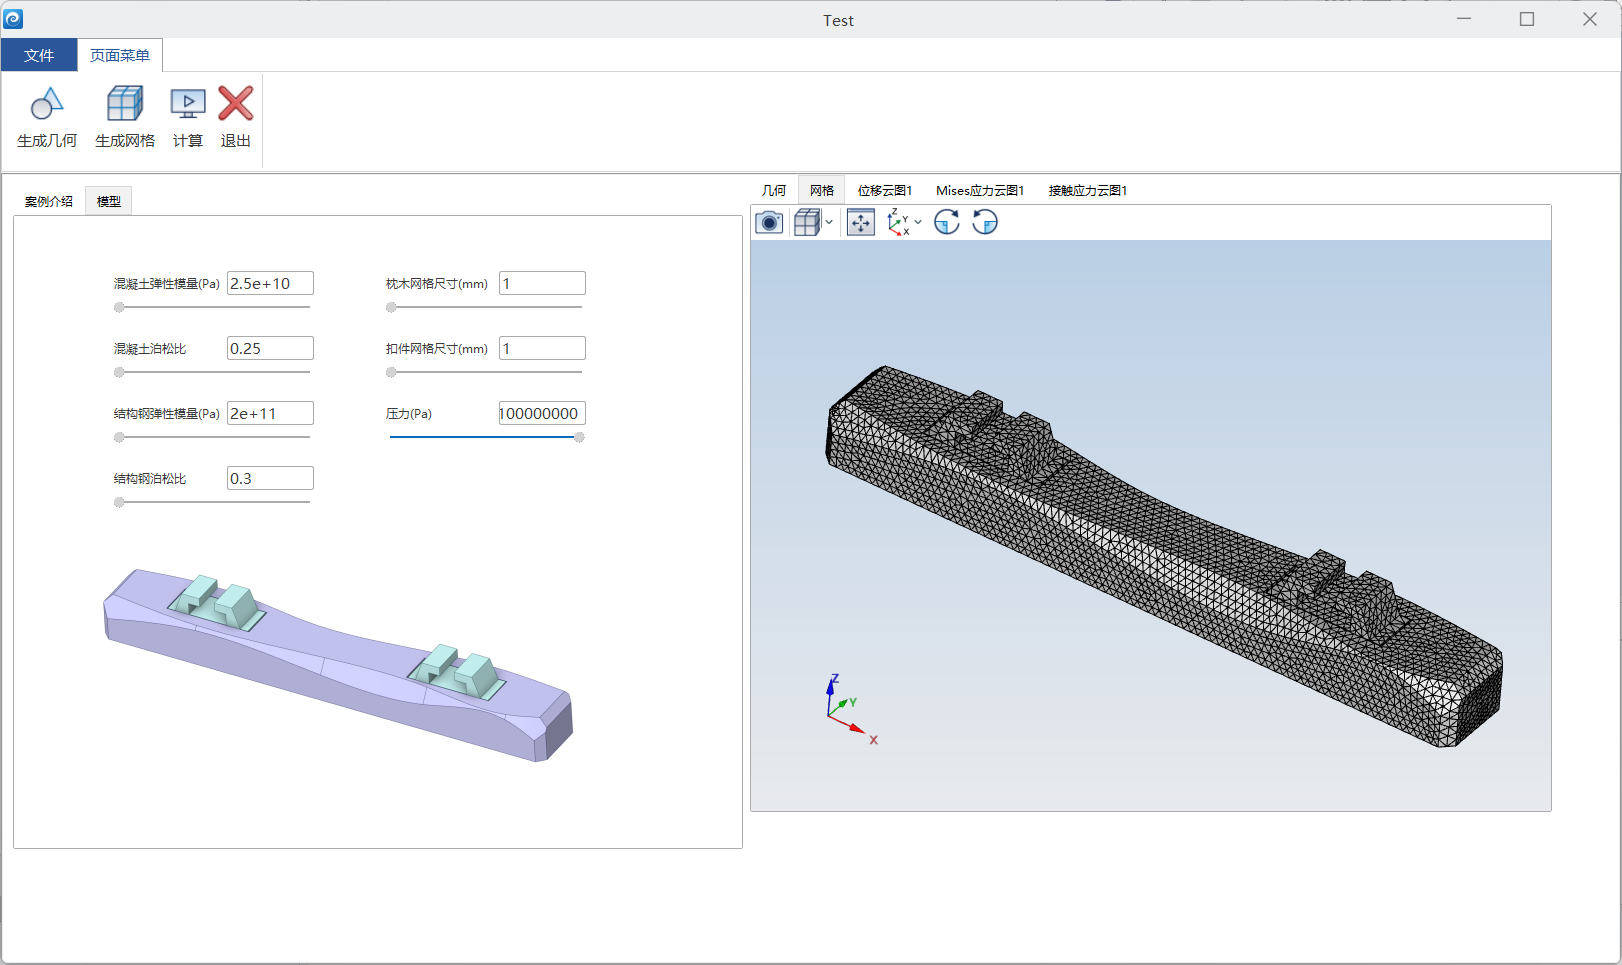This screenshot has width=1622, height=965.
Task: Click the 混凝土泊松比 slider handle
Action: pyautogui.click(x=119, y=372)
